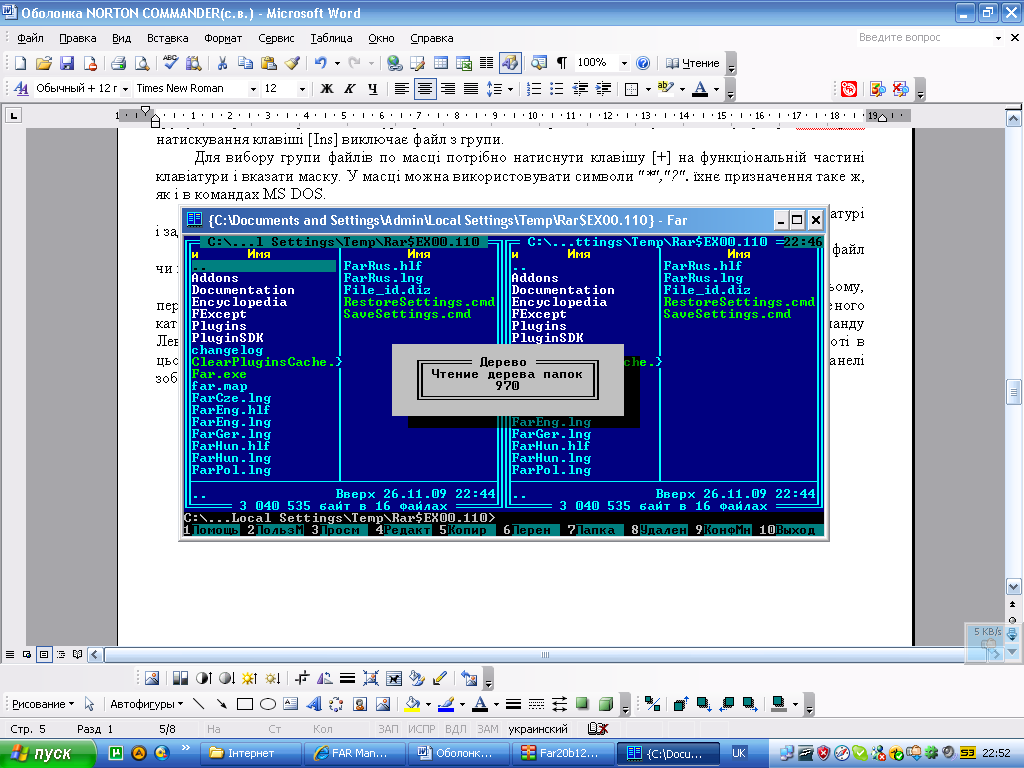
Task: Switch to Інтернет taskbar window
Action: click(x=251, y=753)
